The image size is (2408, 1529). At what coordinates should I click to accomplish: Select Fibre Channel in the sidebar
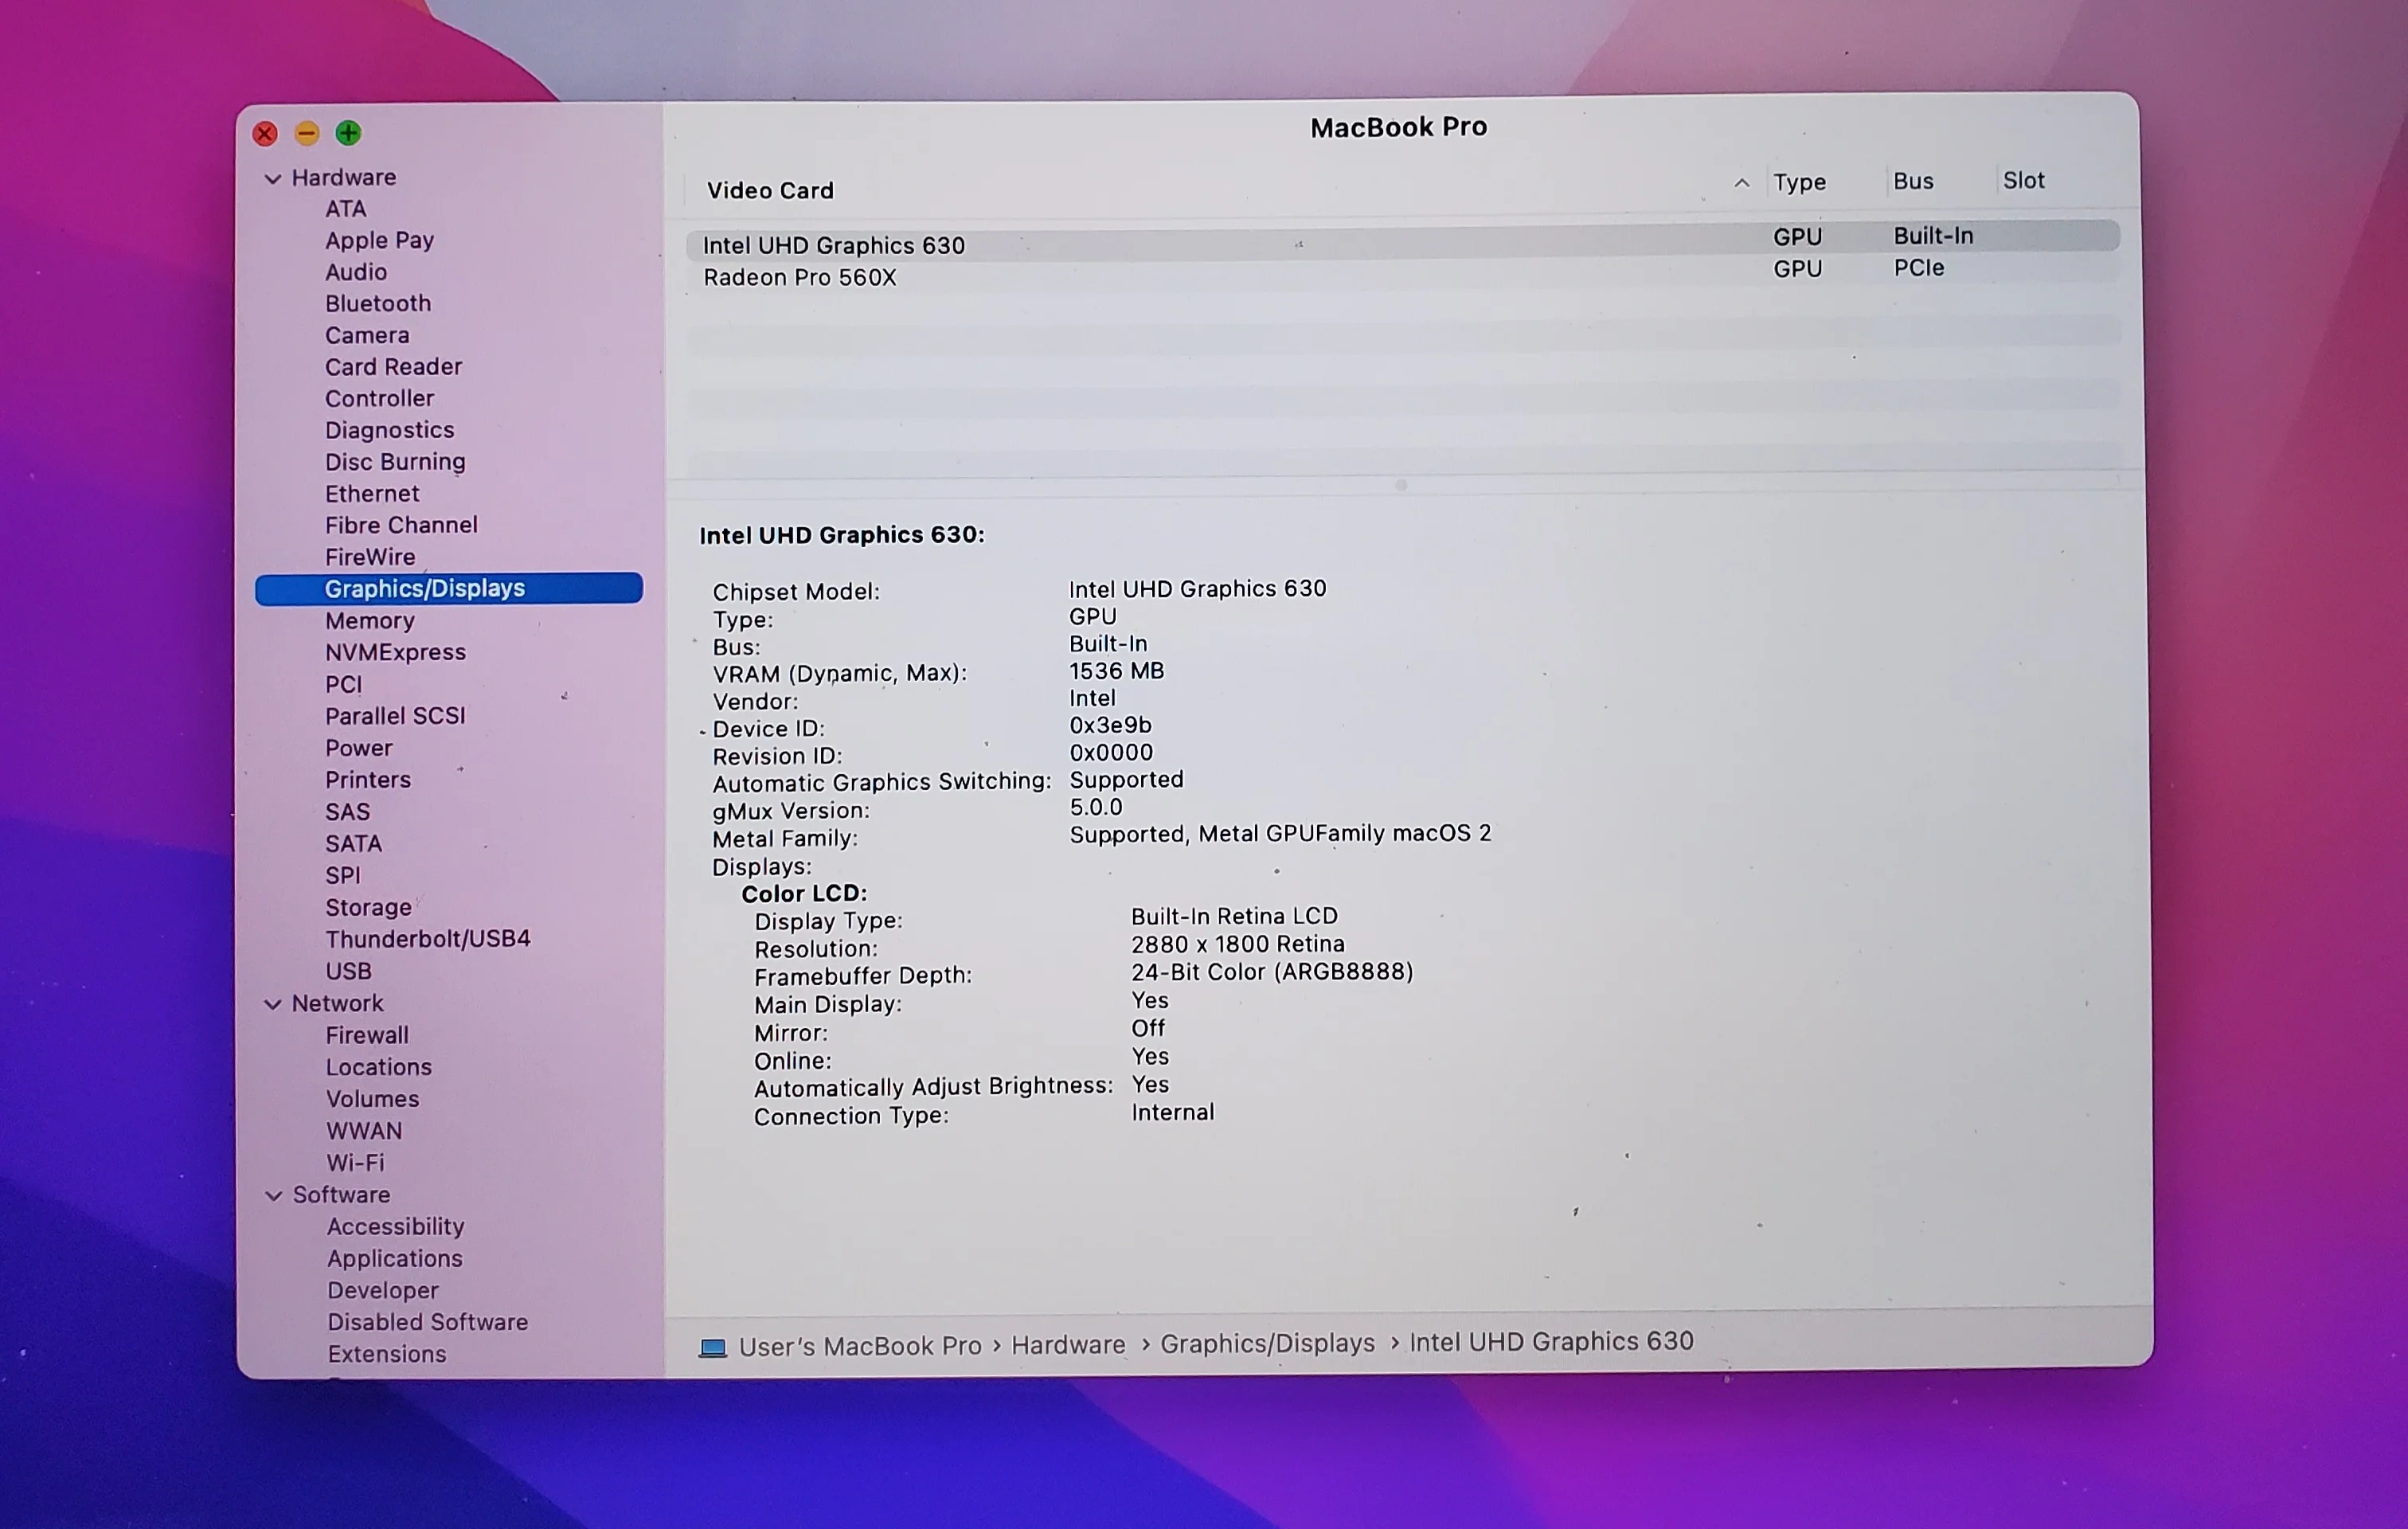coord(401,526)
